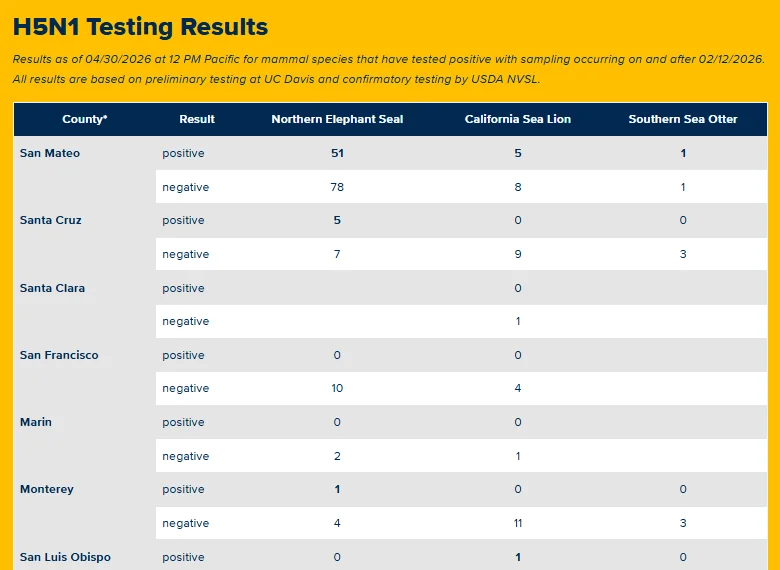This screenshot has height=570, width=780.
Task: Click 'negative' label under Marin
Action: click(186, 456)
